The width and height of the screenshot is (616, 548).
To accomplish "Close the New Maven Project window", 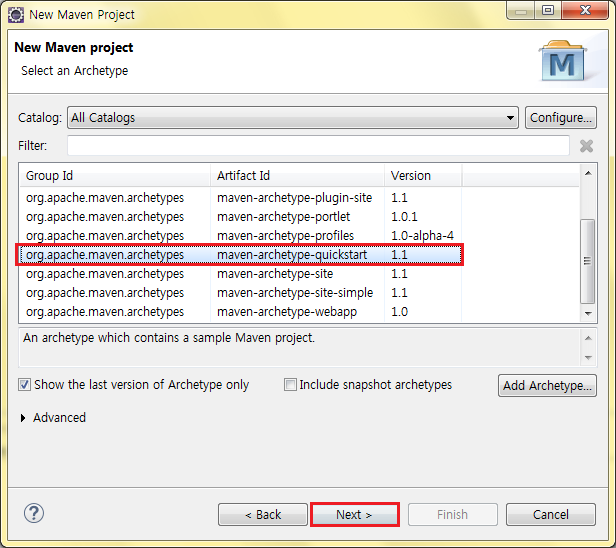I will click(x=585, y=10).
